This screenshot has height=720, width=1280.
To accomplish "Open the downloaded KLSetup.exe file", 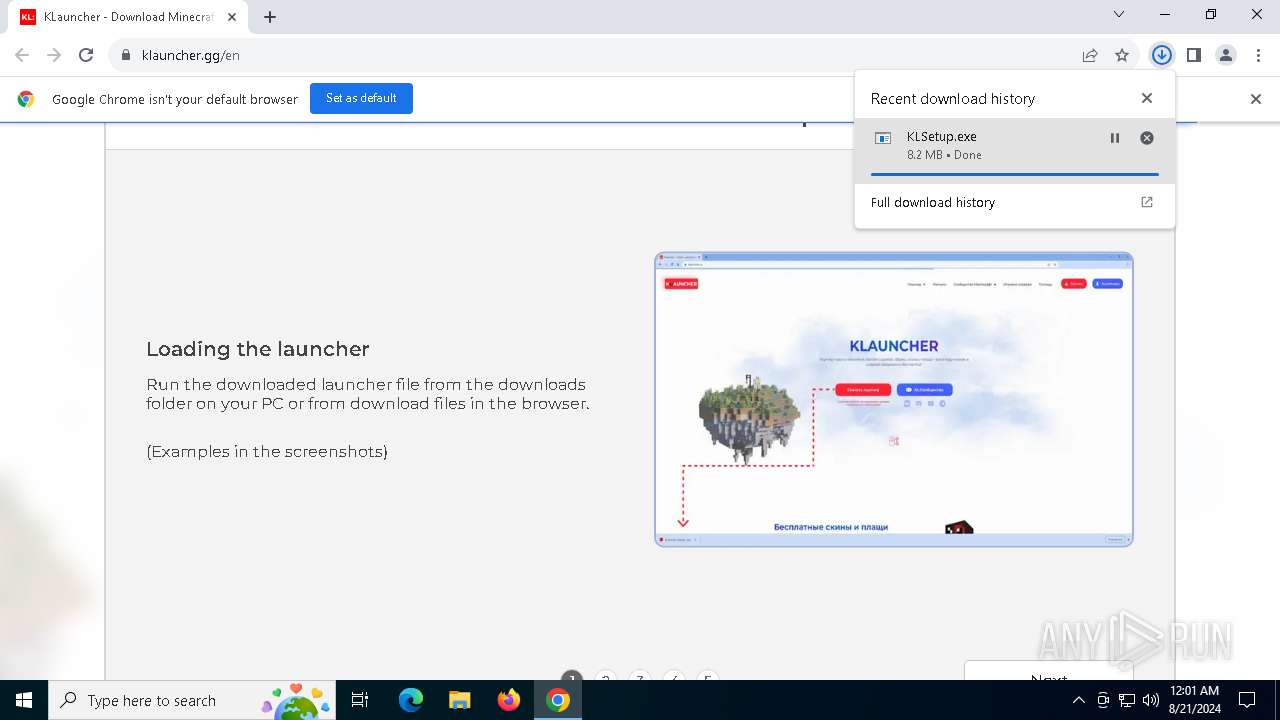I will click(942, 136).
